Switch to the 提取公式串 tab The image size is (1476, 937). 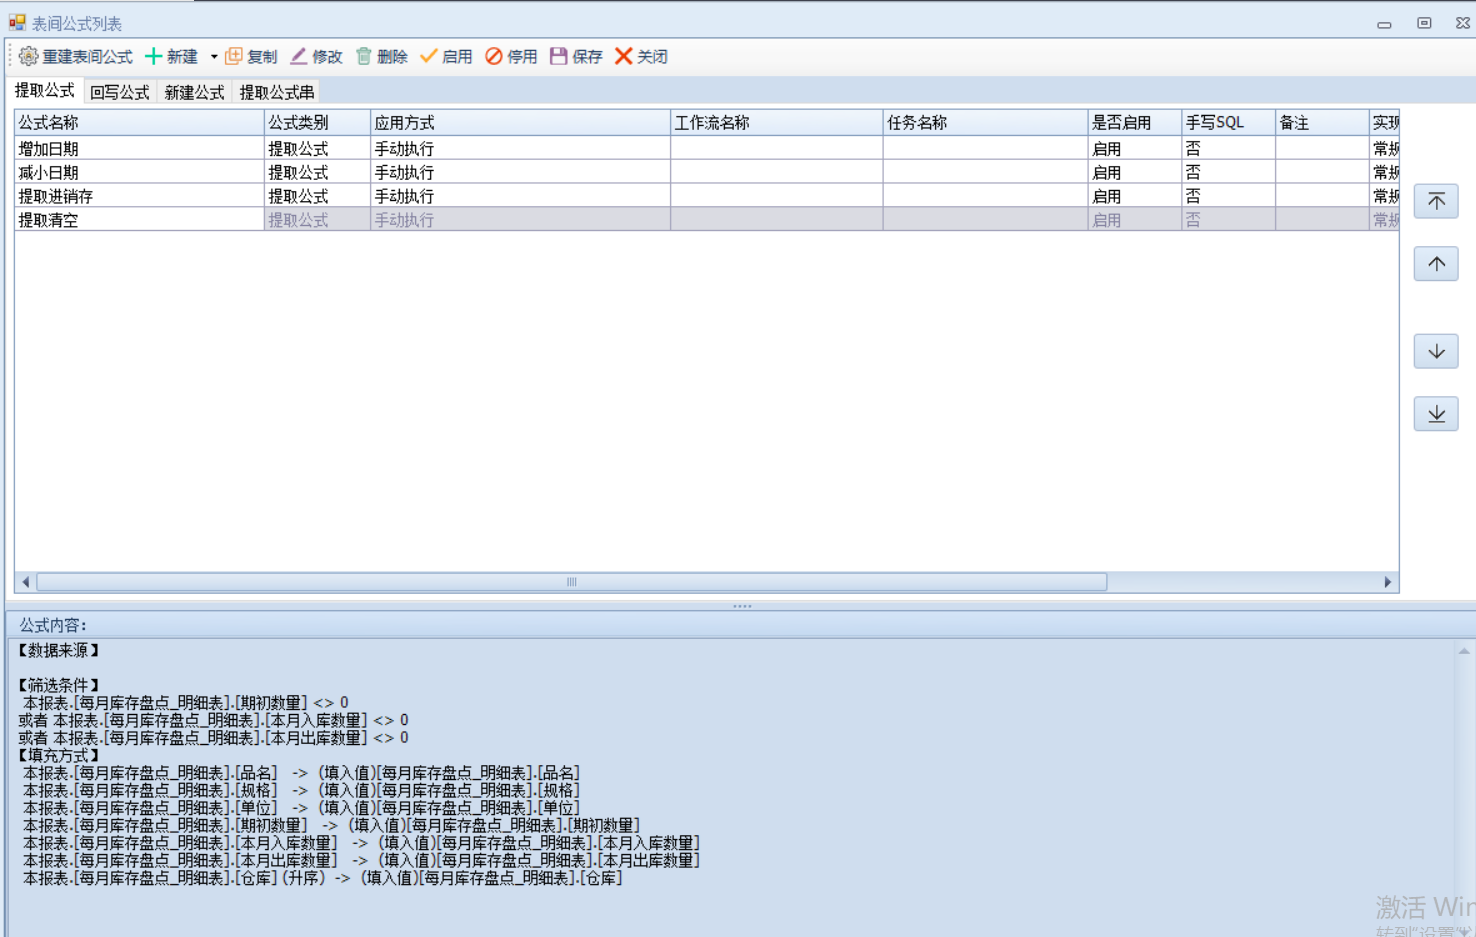(x=276, y=92)
